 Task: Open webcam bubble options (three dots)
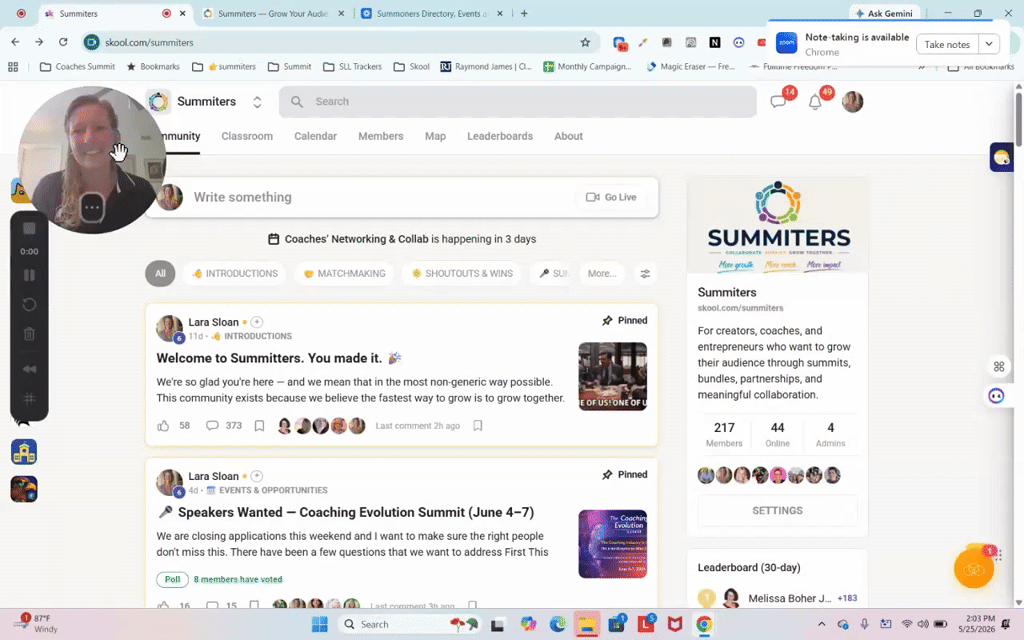(92, 208)
